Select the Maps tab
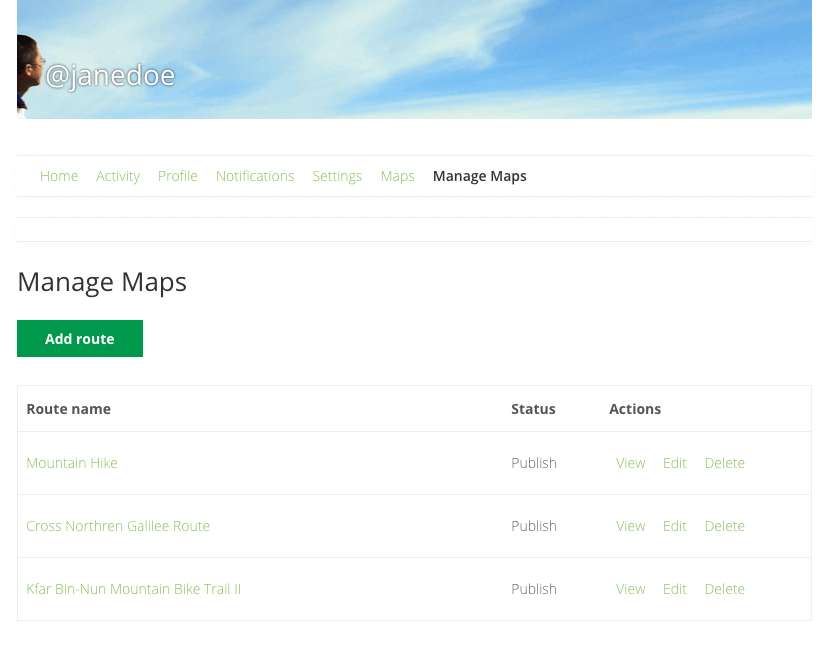This screenshot has width=831, height=647. (397, 176)
